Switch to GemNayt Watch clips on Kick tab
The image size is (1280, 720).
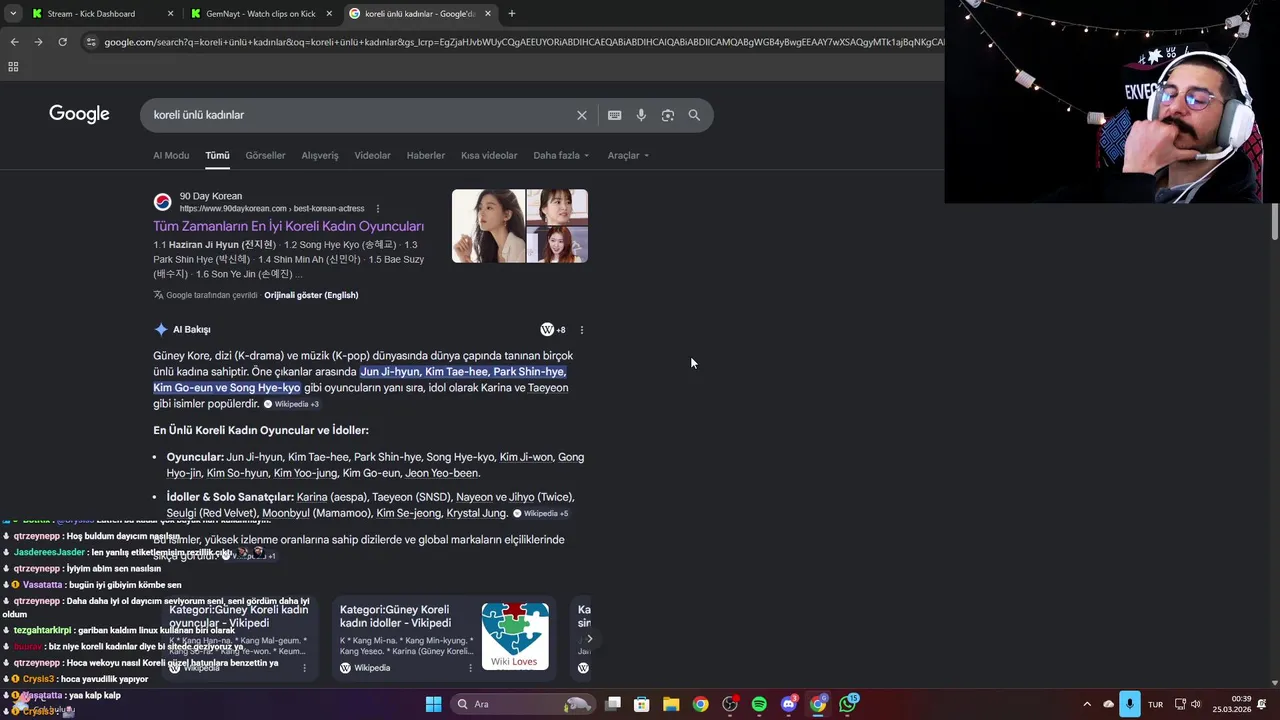260,14
